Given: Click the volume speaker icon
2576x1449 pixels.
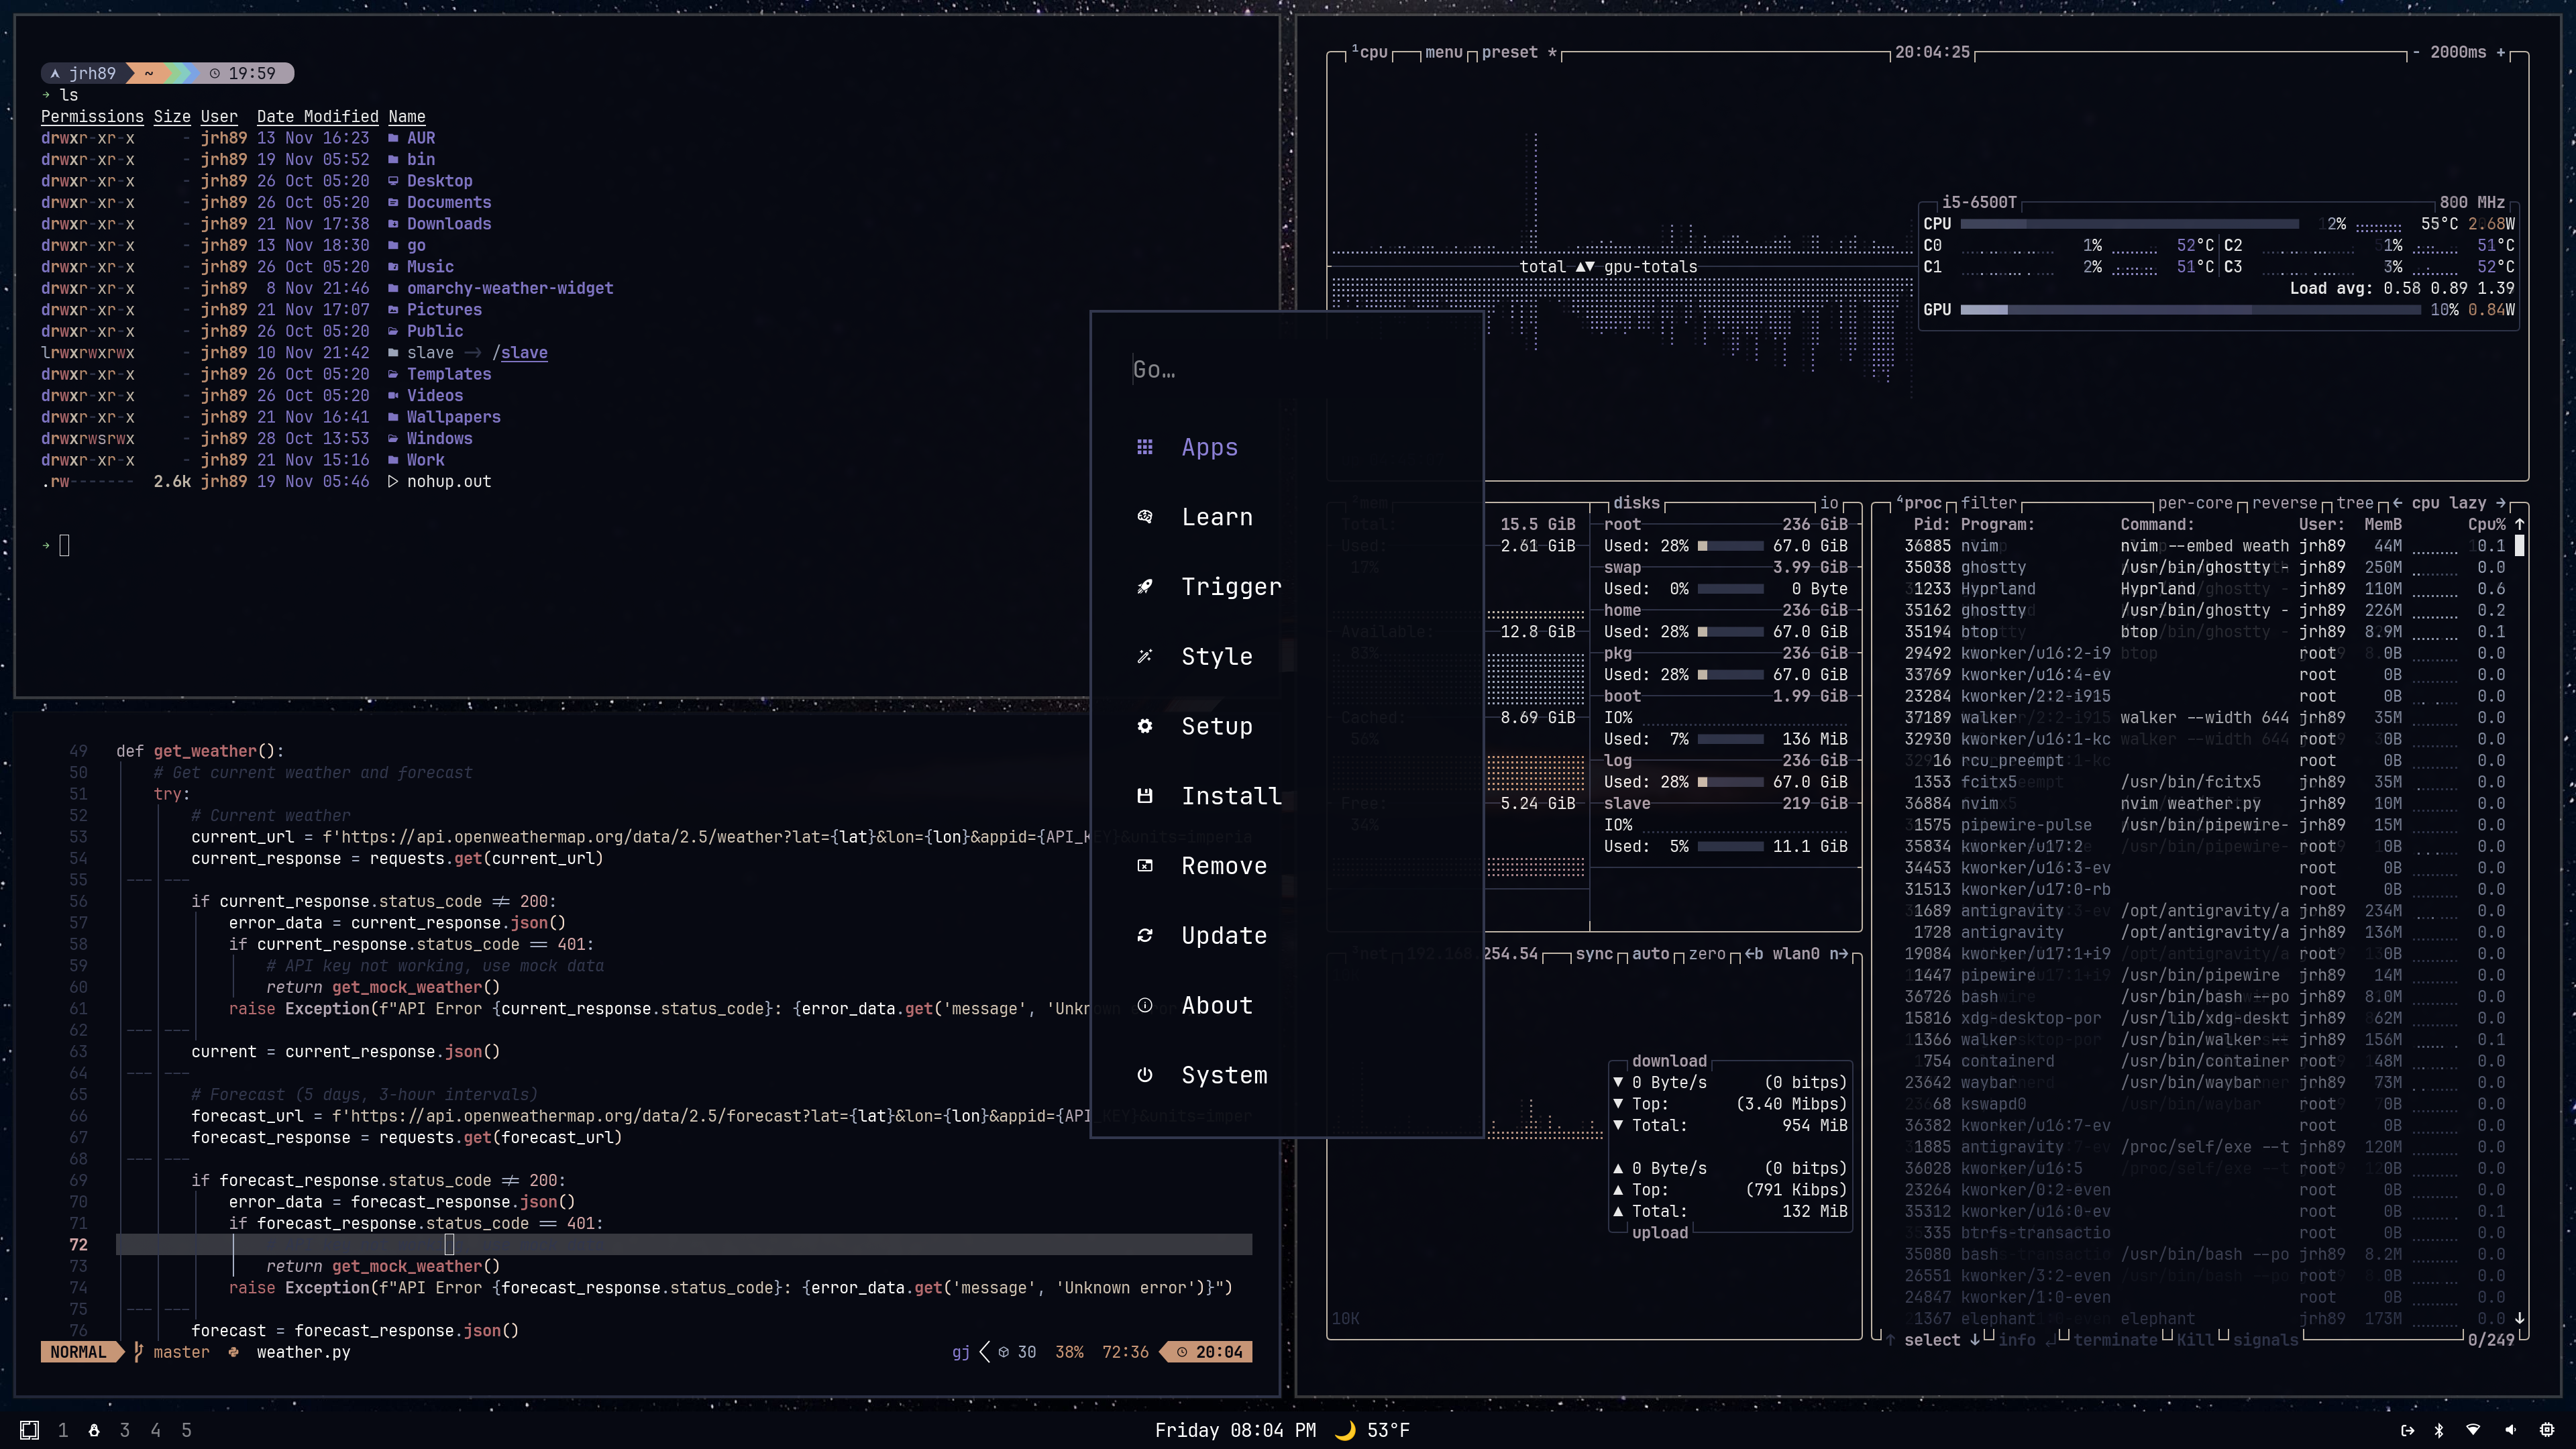Looking at the screenshot, I should click(x=2510, y=1430).
